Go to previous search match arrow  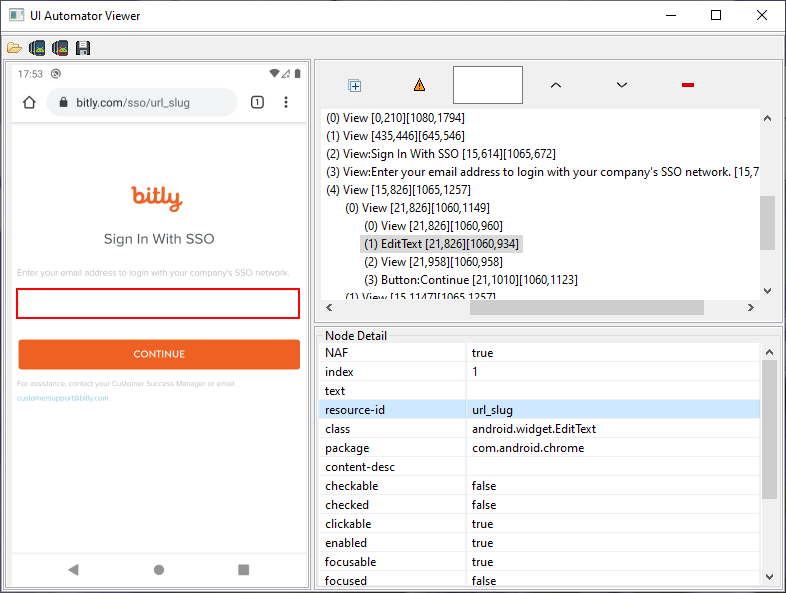(555, 85)
